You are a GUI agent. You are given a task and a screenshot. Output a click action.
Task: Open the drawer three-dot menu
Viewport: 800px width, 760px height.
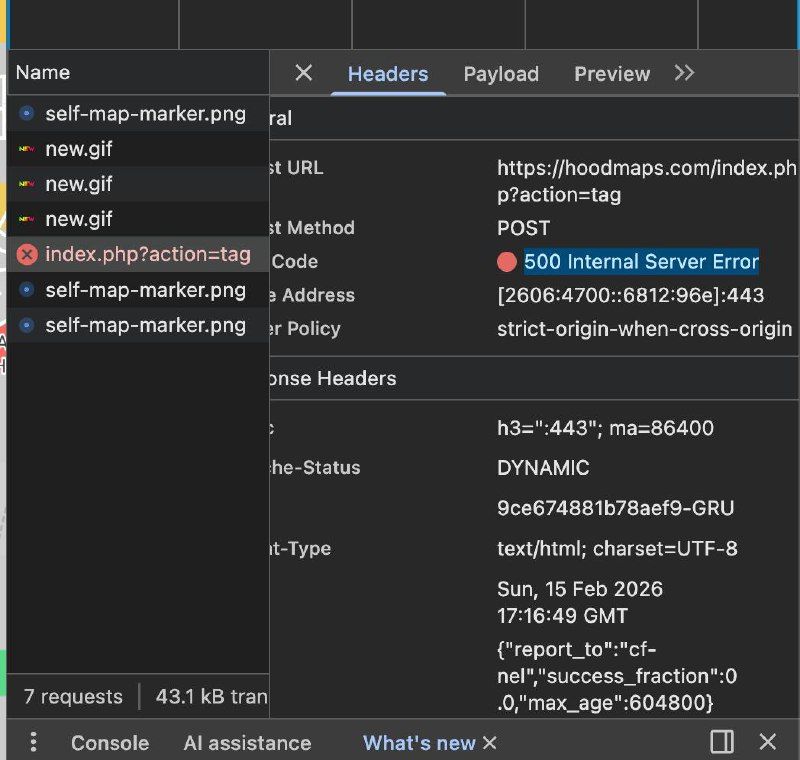click(x=33, y=742)
